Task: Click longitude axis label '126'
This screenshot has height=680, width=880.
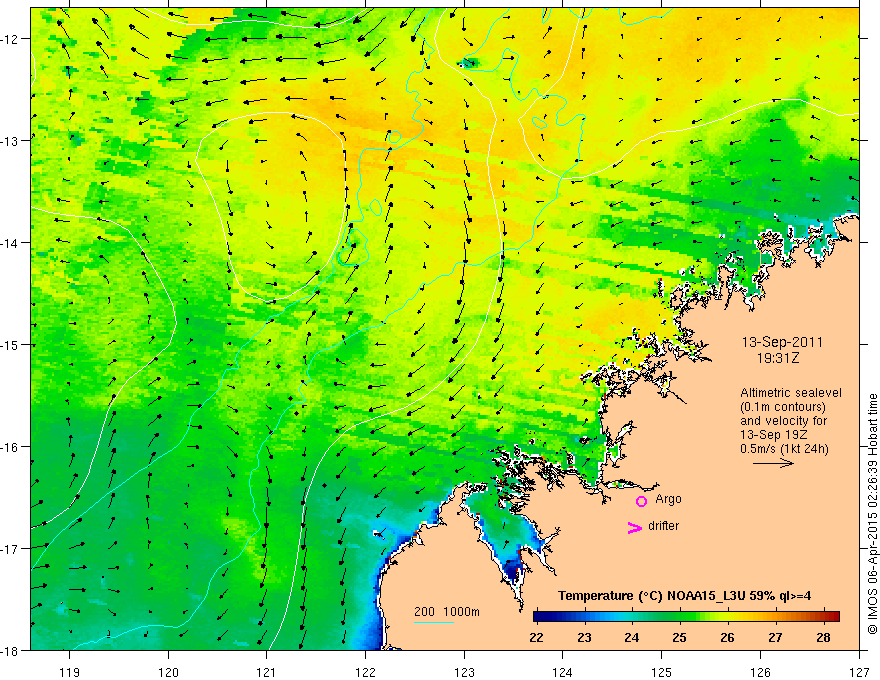Action: pos(760,672)
